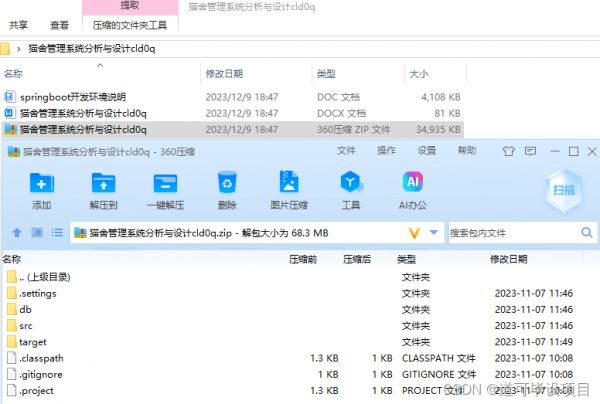The image size is (600, 404).
Task: Open the 查看 tab in Explorer ribbon
Action: [59, 25]
